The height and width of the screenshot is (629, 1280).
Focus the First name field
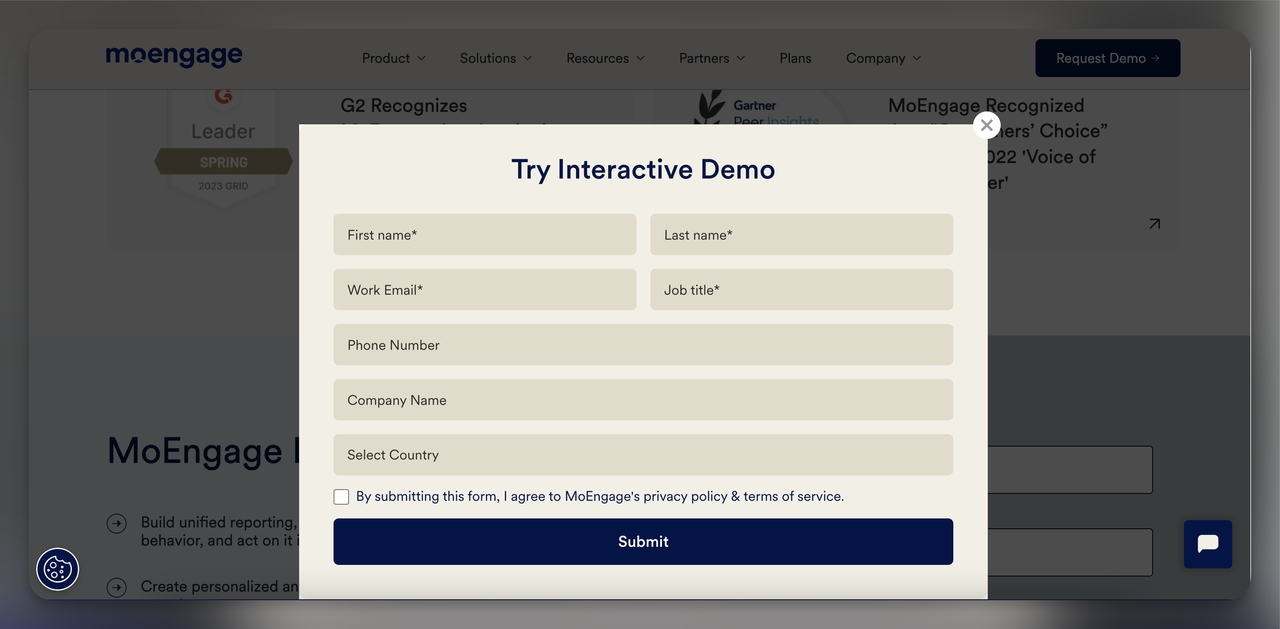(485, 235)
